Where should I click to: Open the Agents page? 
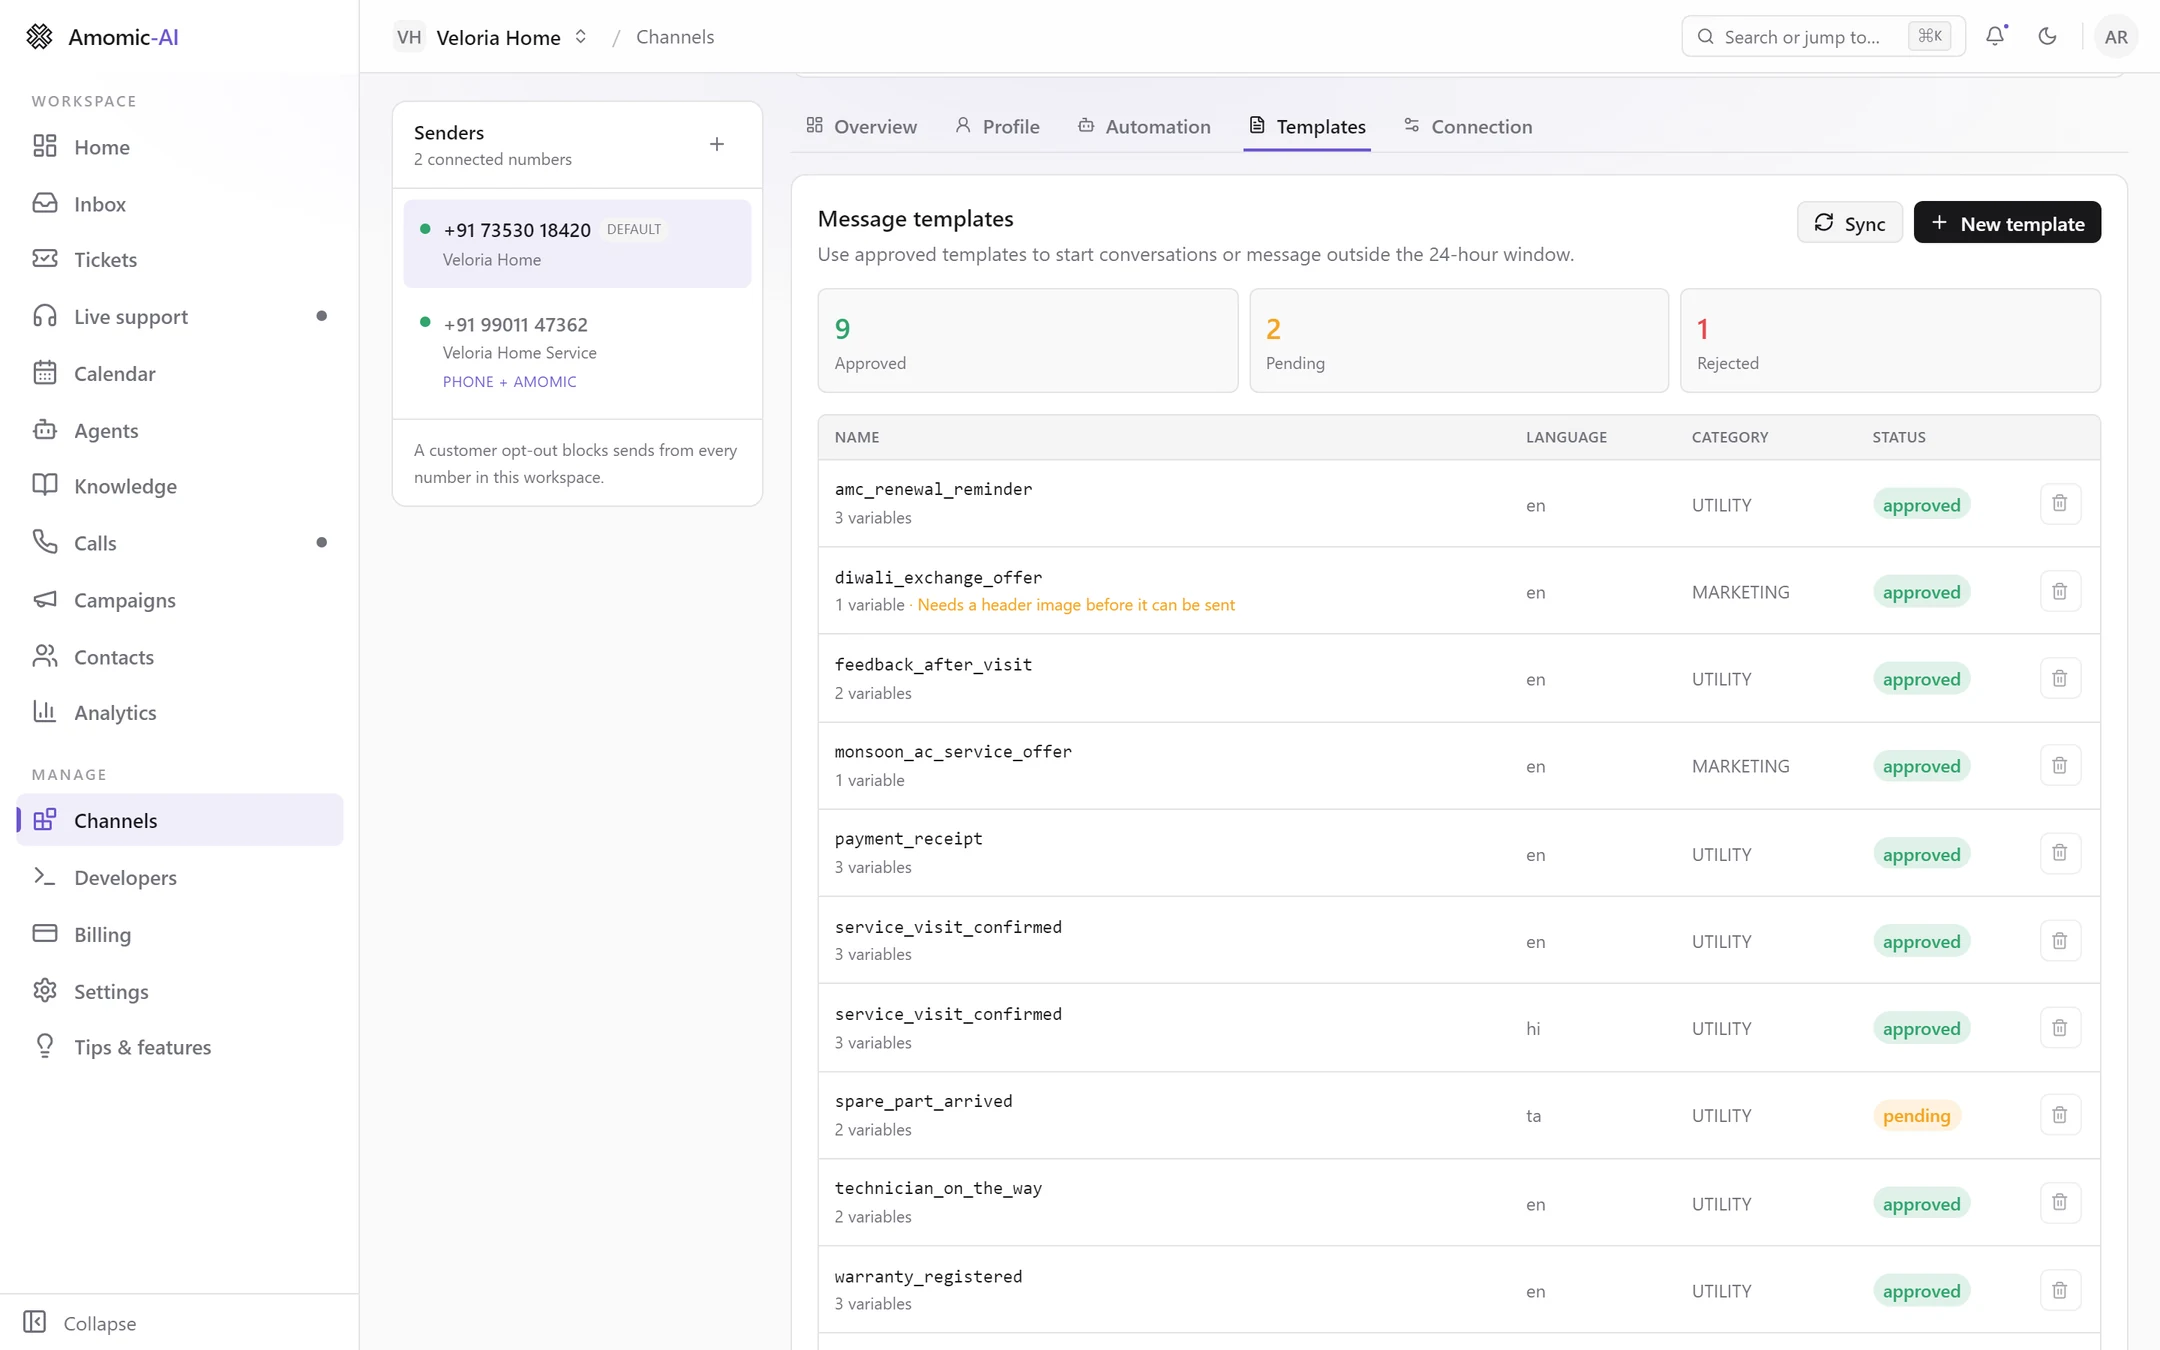(x=180, y=430)
